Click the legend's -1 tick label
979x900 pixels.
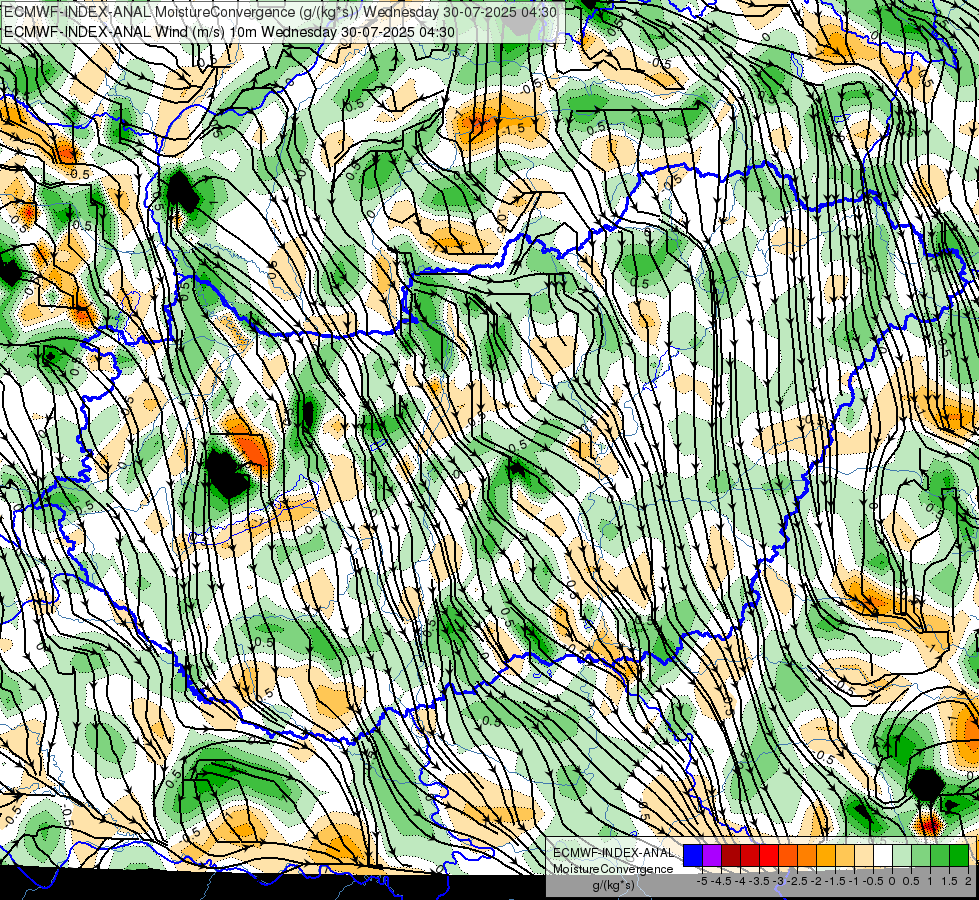pos(854,881)
